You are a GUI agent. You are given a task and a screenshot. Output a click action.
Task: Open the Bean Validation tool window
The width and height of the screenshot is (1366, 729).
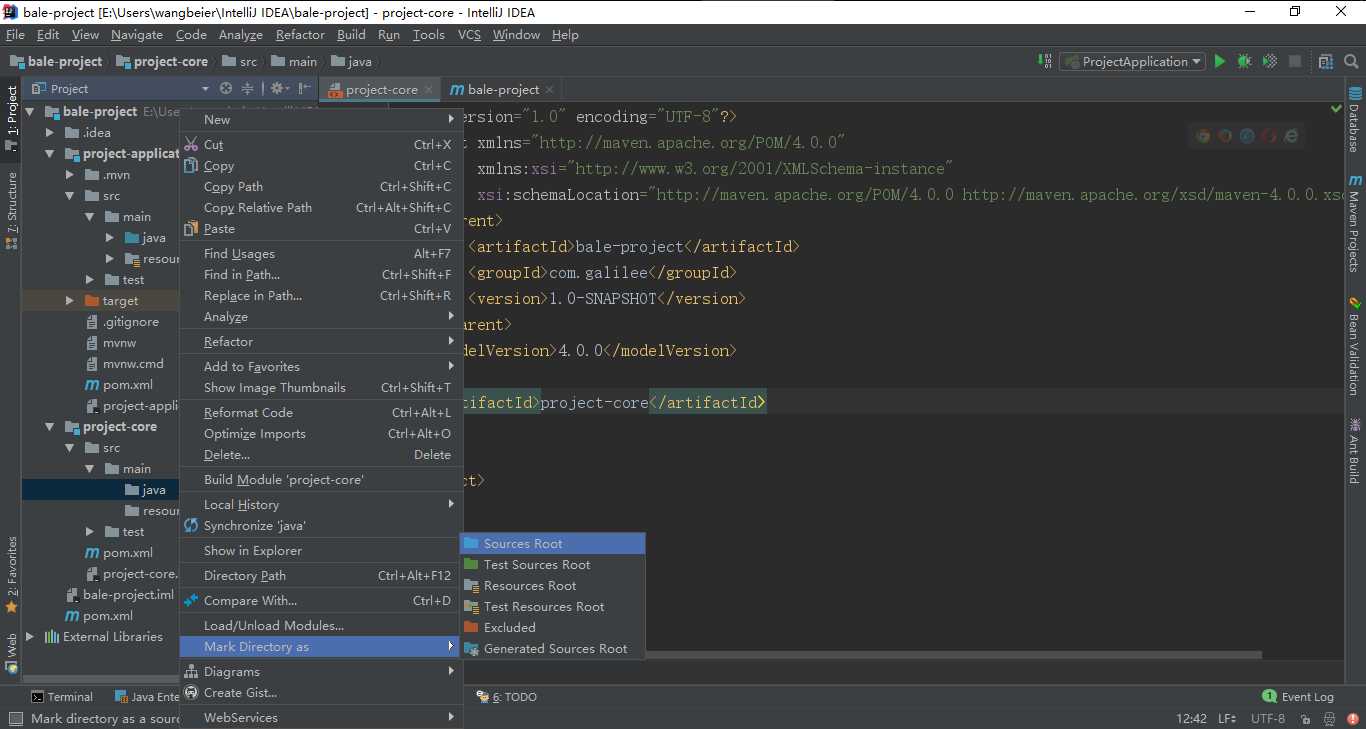pyautogui.click(x=1355, y=346)
